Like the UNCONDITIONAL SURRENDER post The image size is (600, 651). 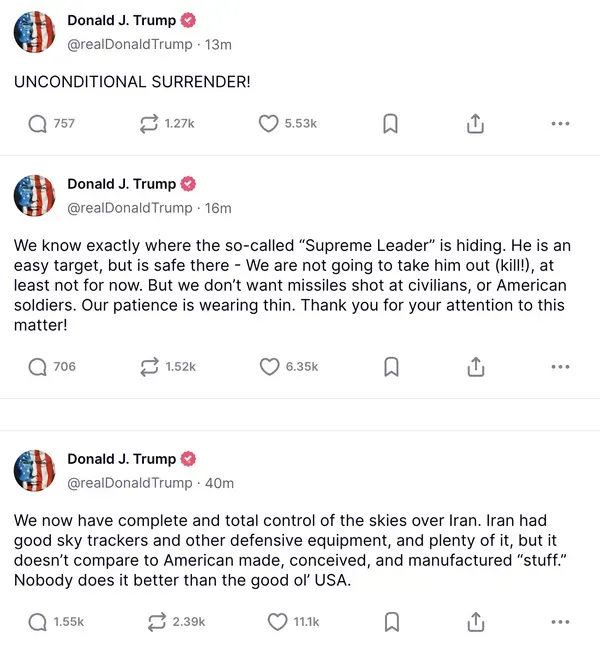pyautogui.click(x=269, y=123)
